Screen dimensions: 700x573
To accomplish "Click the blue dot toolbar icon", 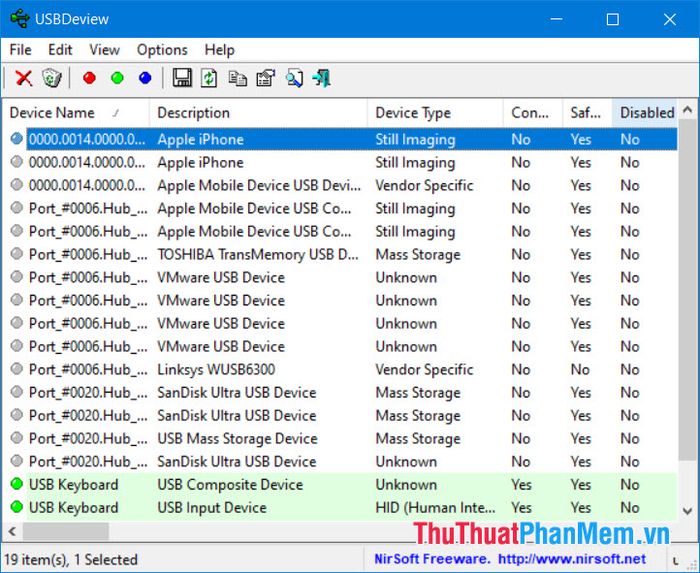I will pos(145,78).
